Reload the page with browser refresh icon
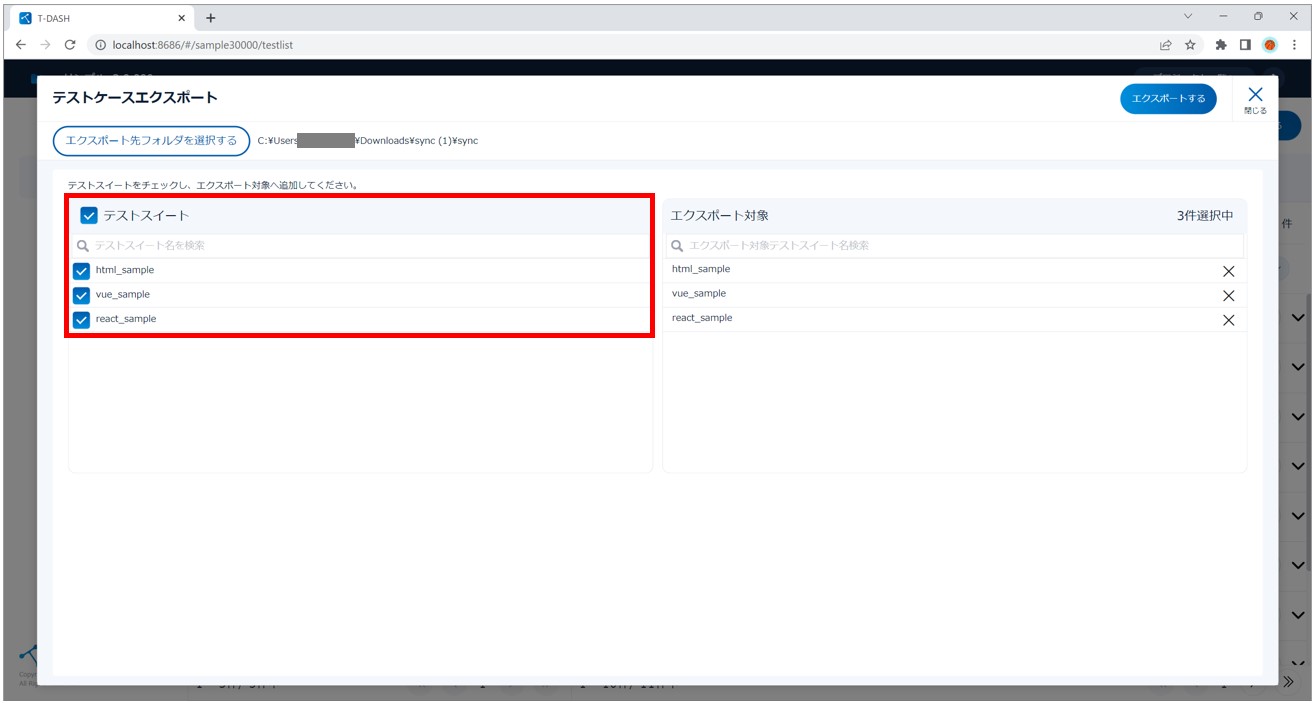1315x703 pixels. click(x=70, y=45)
